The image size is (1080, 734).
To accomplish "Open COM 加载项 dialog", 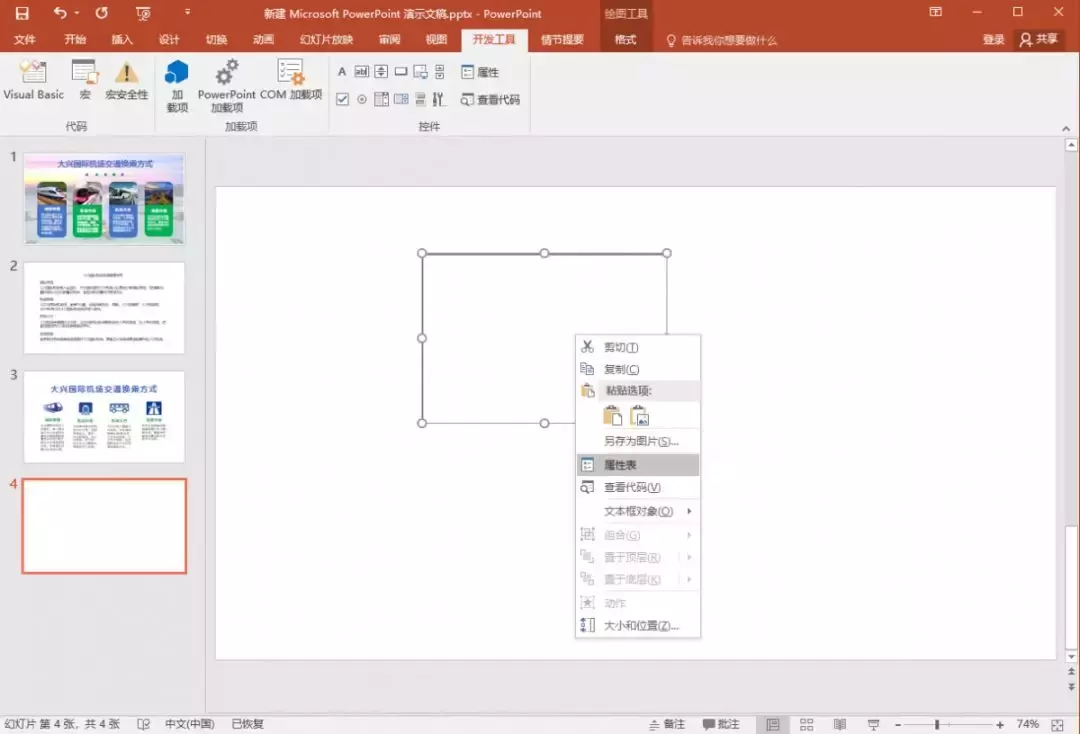I will point(291,81).
